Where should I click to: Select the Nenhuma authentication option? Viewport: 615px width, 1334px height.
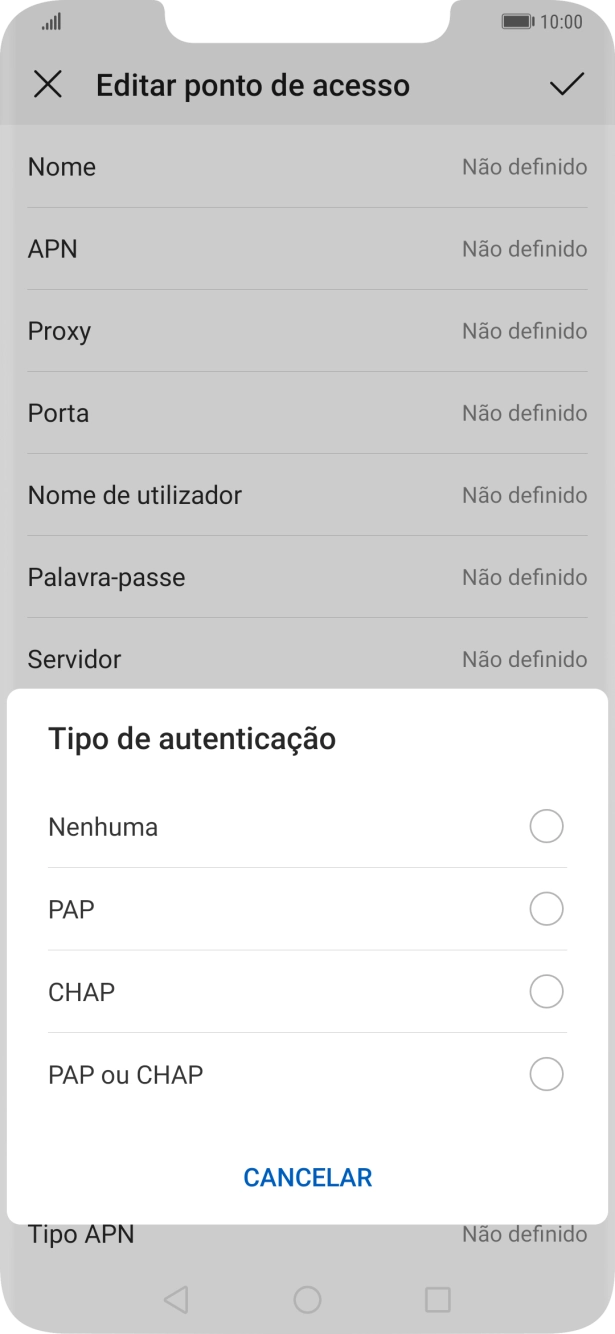click(307, 827)
